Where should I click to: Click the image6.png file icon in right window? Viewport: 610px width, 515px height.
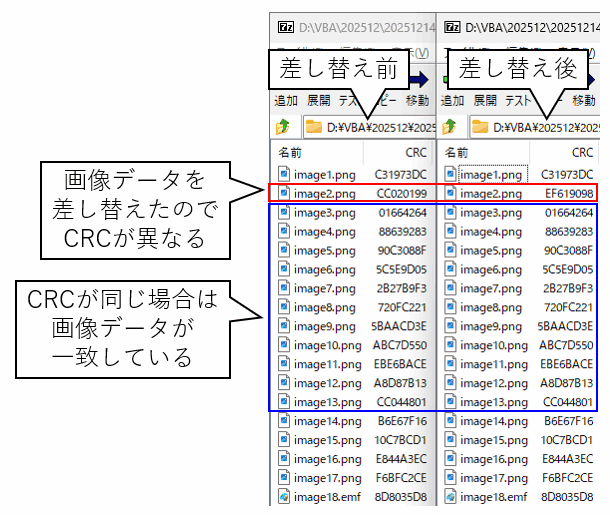[450, 269]
